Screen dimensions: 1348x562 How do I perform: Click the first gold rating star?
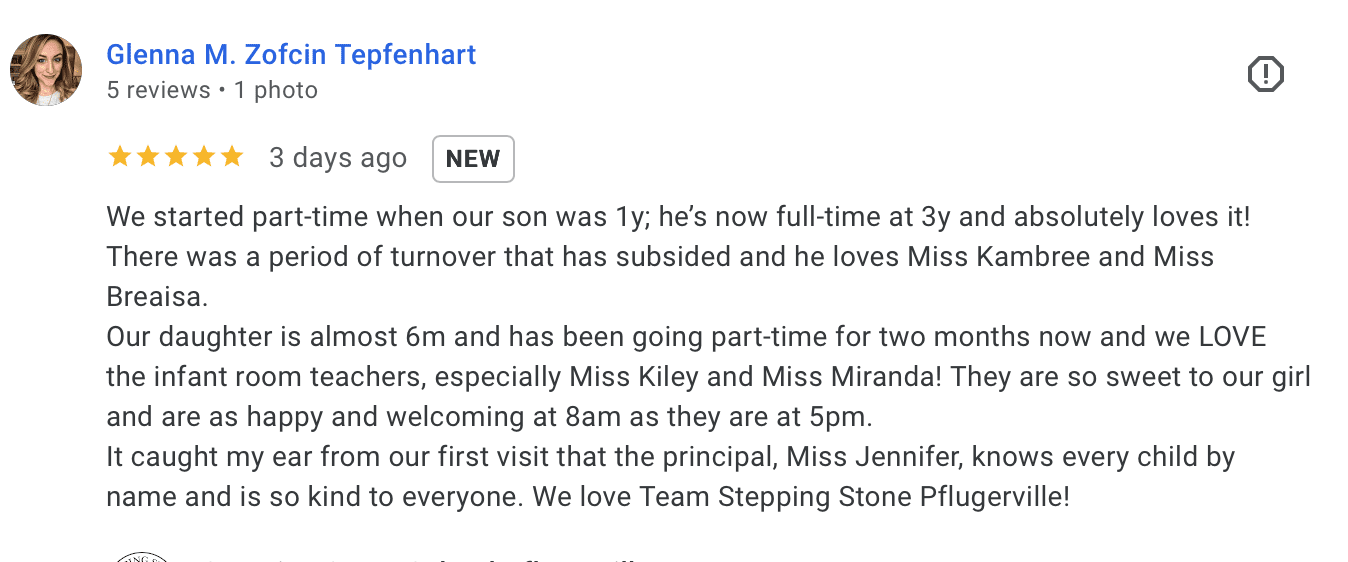click(x=119, y=157)
